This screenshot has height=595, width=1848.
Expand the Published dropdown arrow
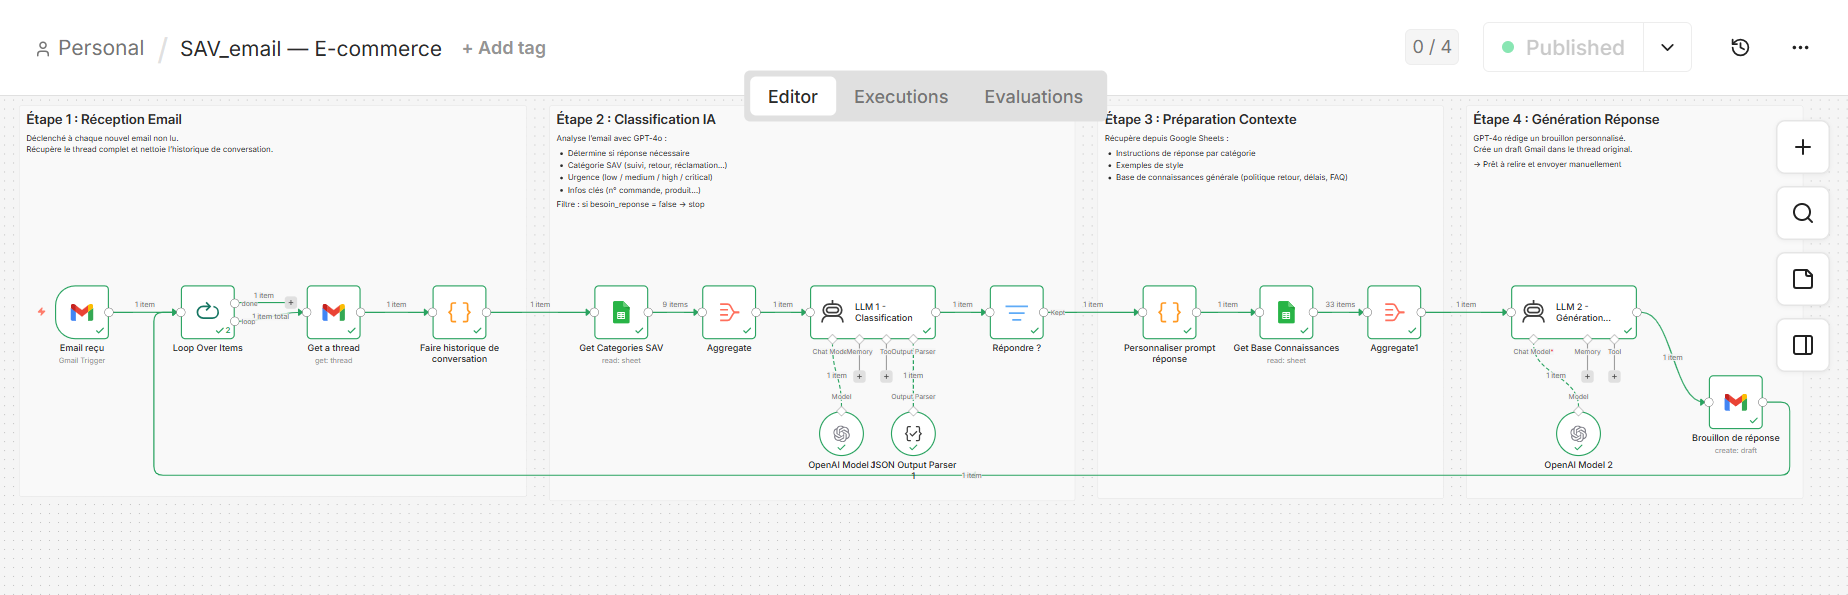point(1667,47)
